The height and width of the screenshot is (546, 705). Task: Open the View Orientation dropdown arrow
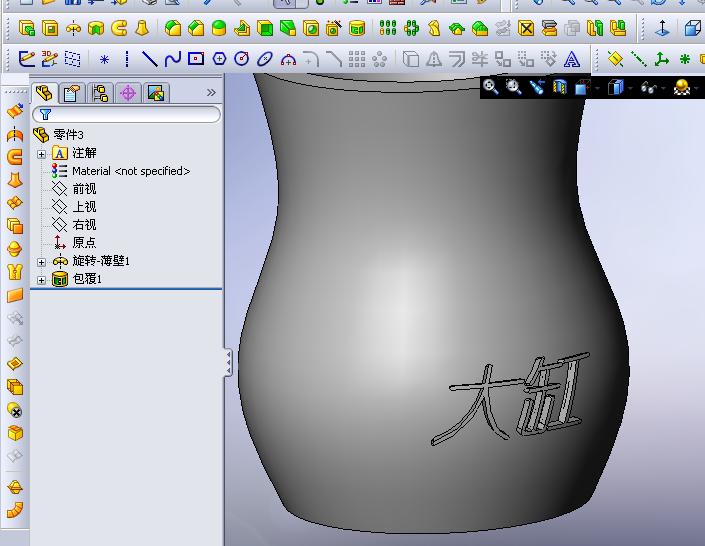tap(598, 88)
